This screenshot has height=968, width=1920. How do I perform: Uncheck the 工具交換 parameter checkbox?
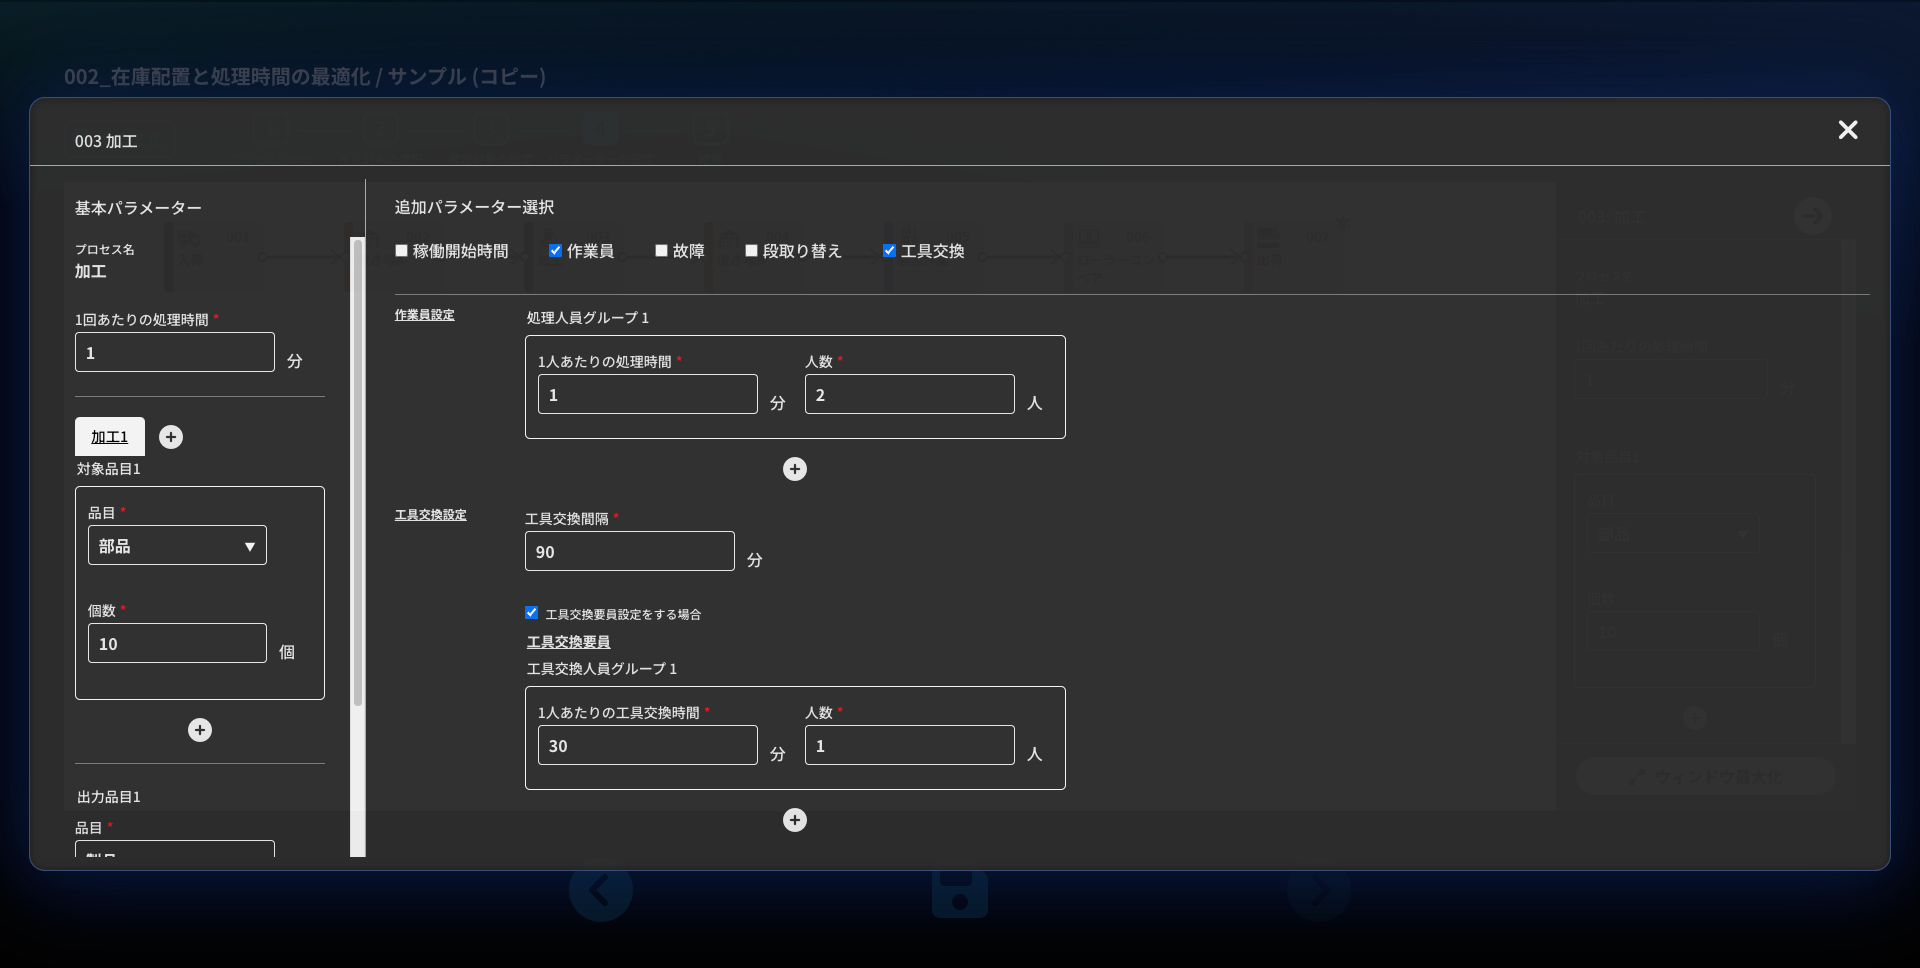coord(889,251)
